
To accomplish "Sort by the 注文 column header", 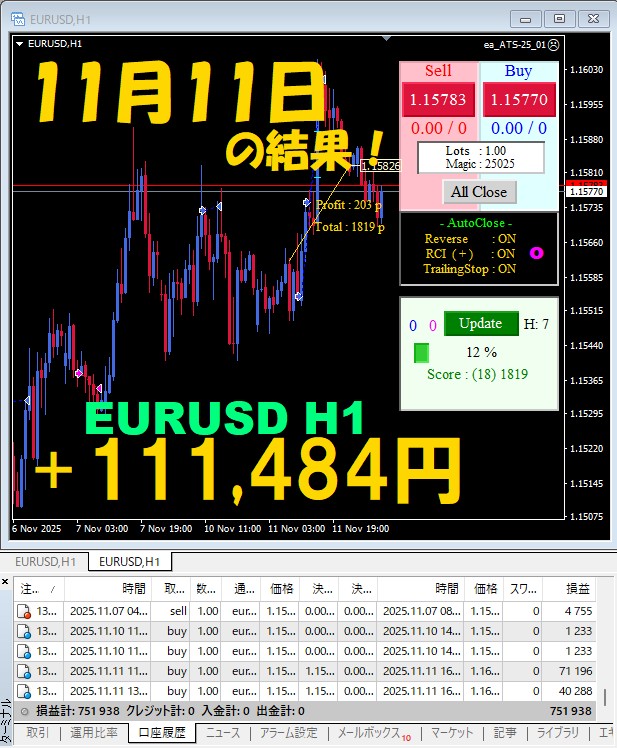I will point(39,589).
